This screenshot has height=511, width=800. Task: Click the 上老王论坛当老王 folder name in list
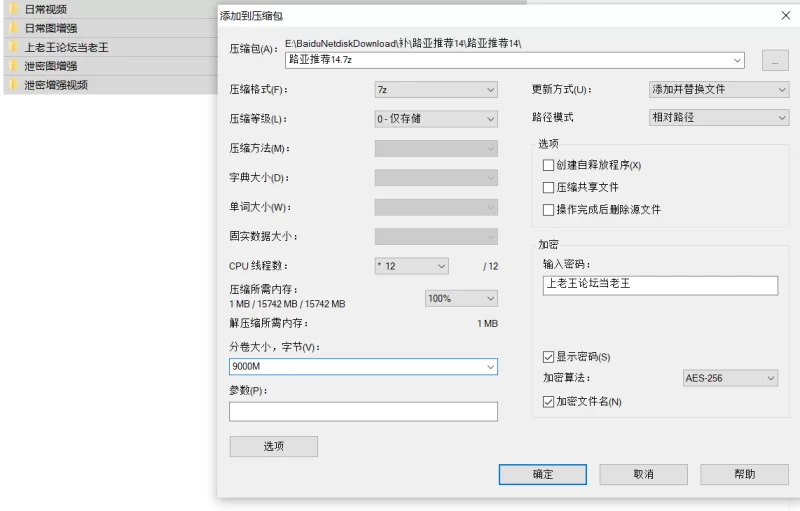click(x=66, y=47)
